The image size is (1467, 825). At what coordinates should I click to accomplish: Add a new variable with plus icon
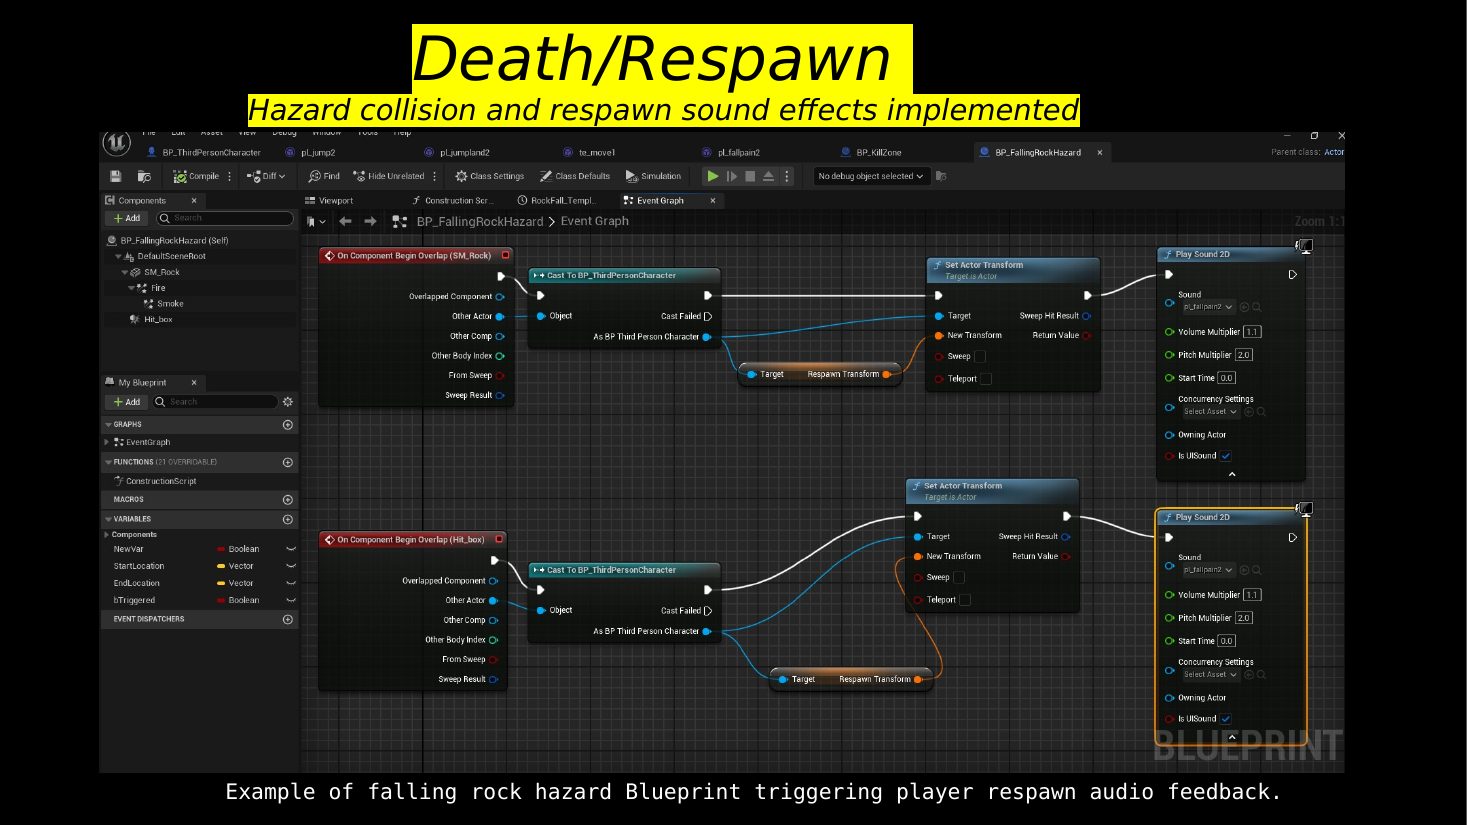(288, 520)
